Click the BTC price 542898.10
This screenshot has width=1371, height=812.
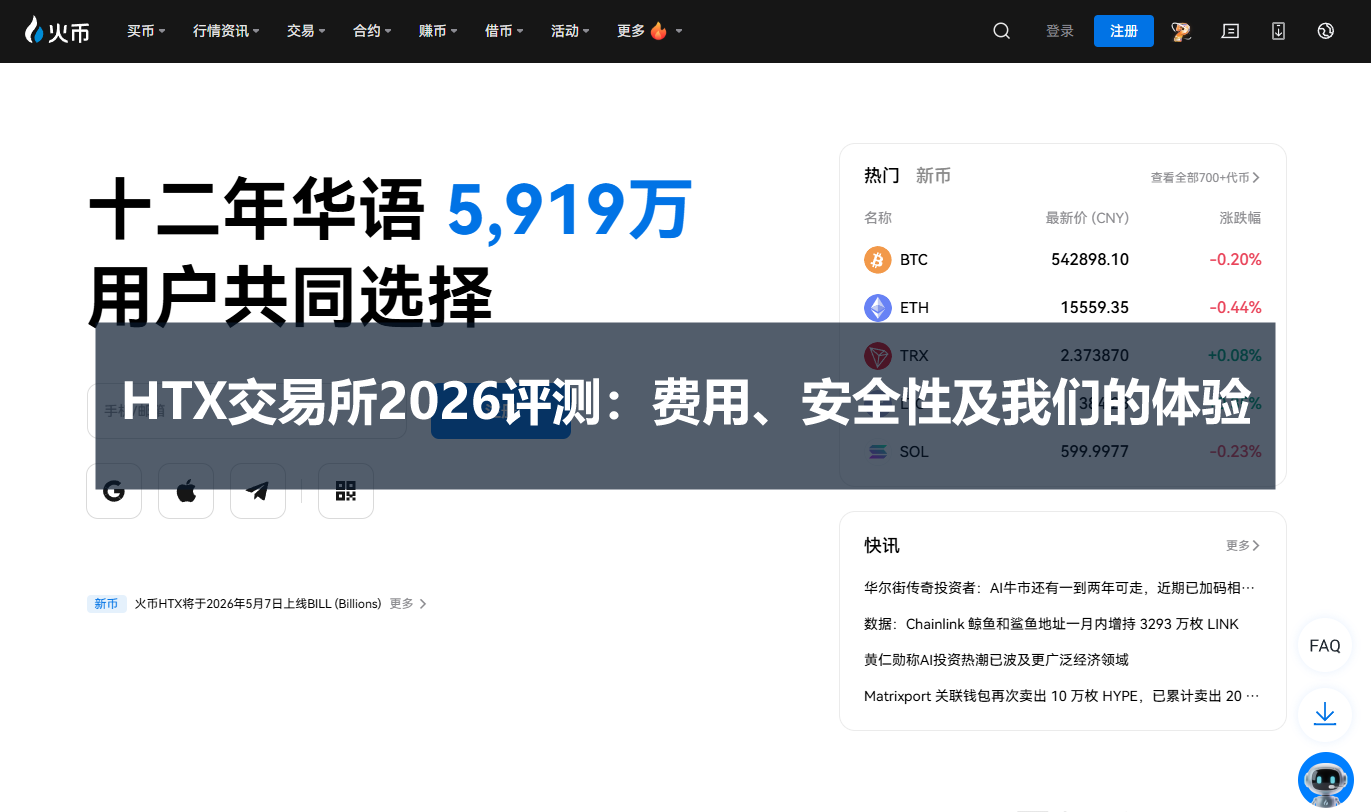pyautogui.click(x=1090, y=260)
